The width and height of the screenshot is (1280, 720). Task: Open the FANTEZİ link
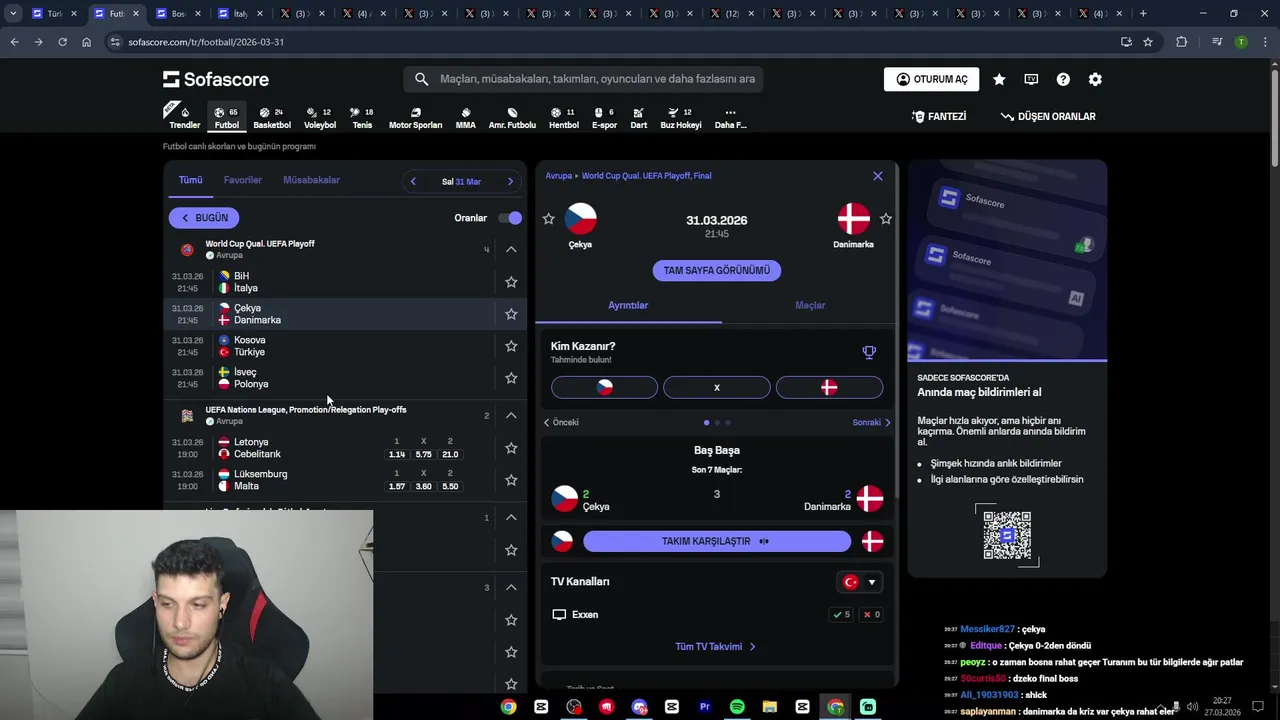938,117
